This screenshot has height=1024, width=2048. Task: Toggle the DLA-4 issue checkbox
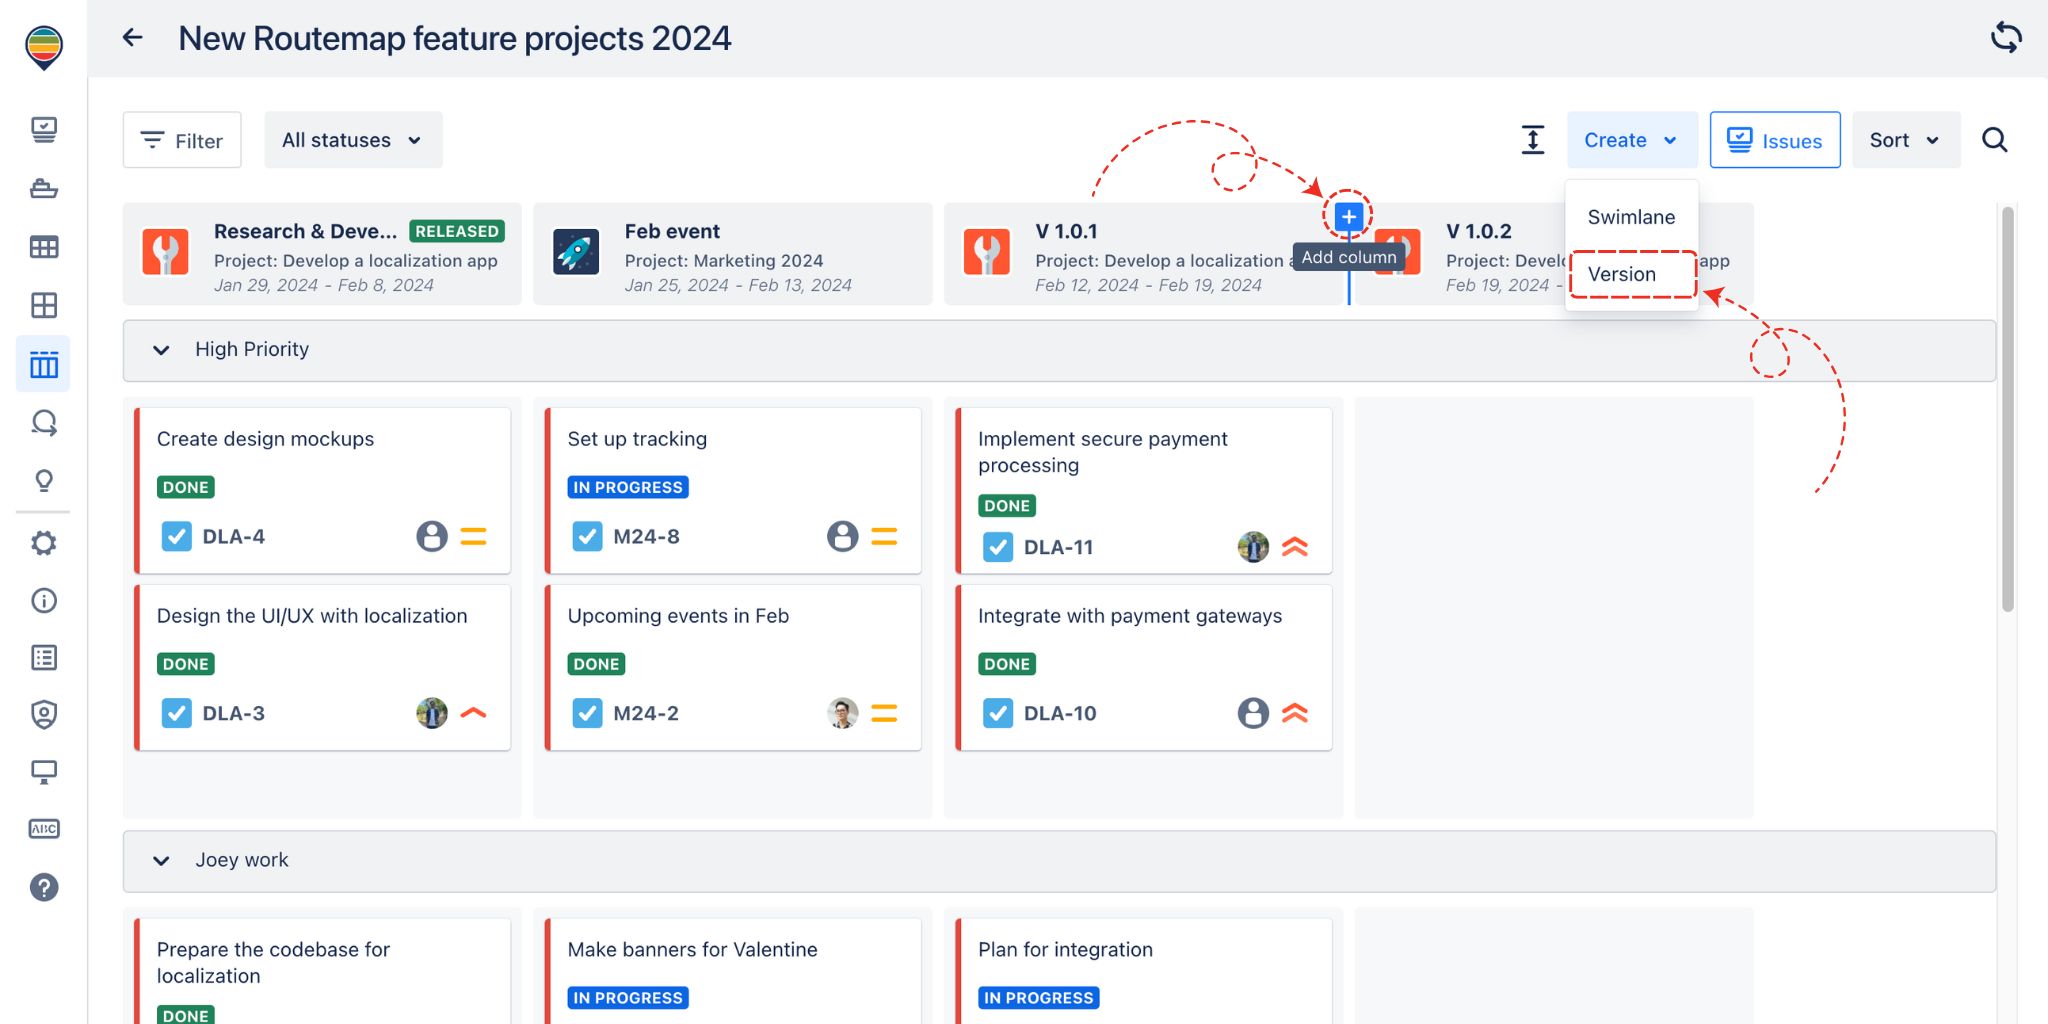point(177,536)
